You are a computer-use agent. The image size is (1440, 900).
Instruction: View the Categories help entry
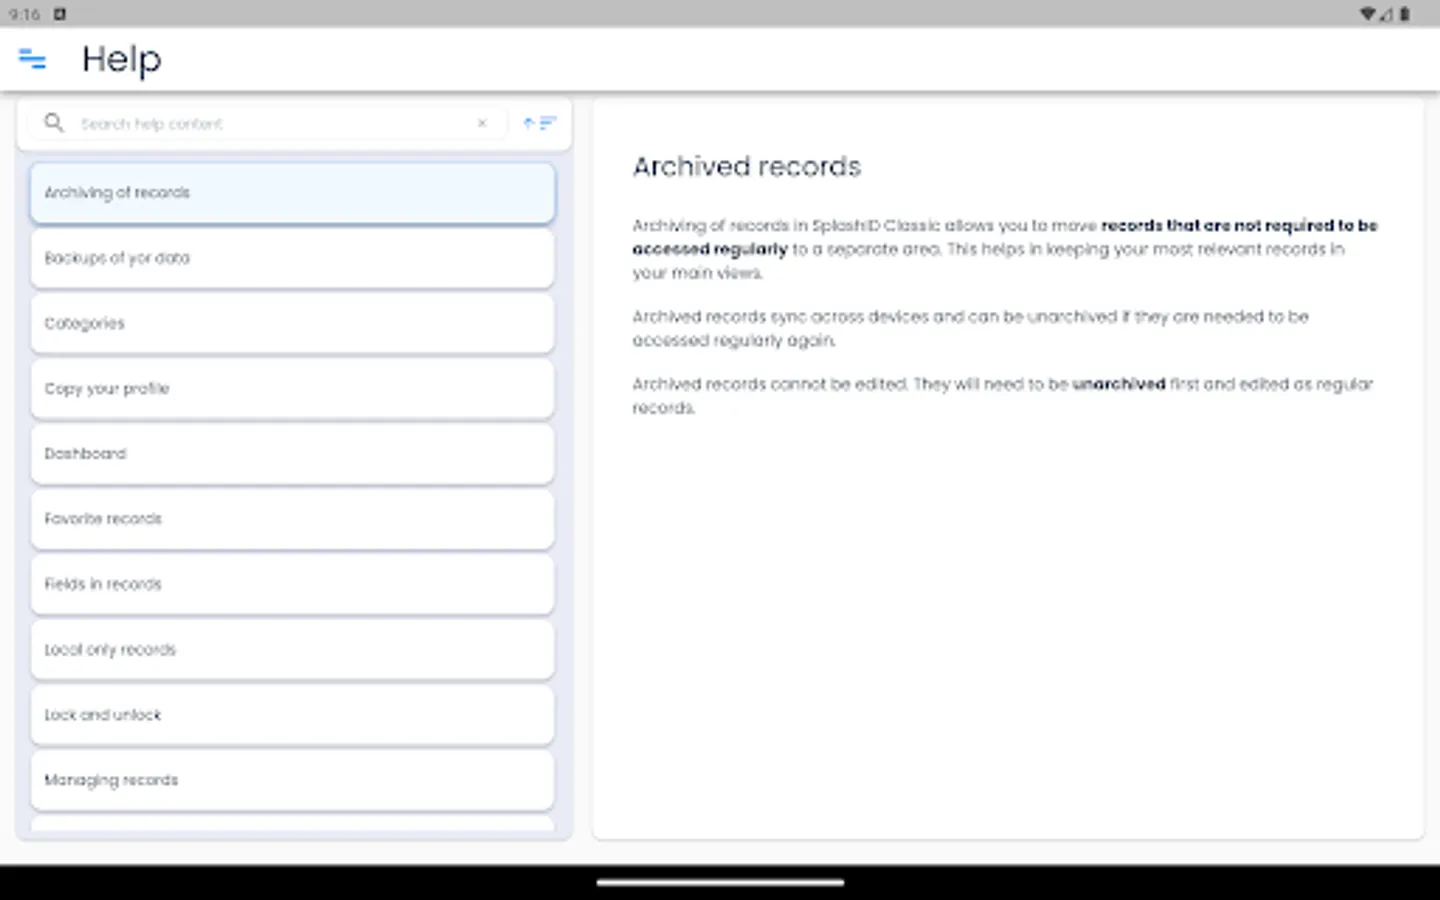tap(291, 323)
